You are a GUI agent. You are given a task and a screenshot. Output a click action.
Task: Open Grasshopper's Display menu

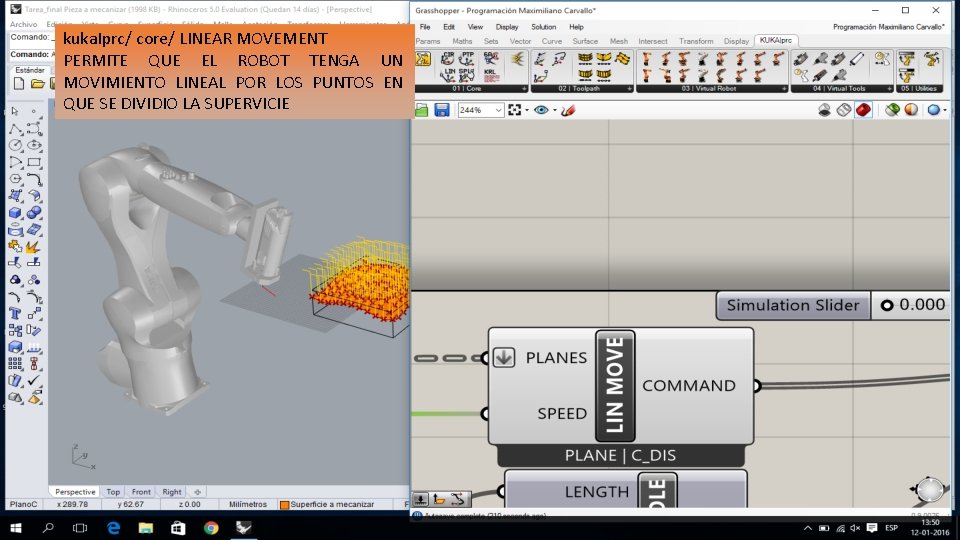point(506,27)
